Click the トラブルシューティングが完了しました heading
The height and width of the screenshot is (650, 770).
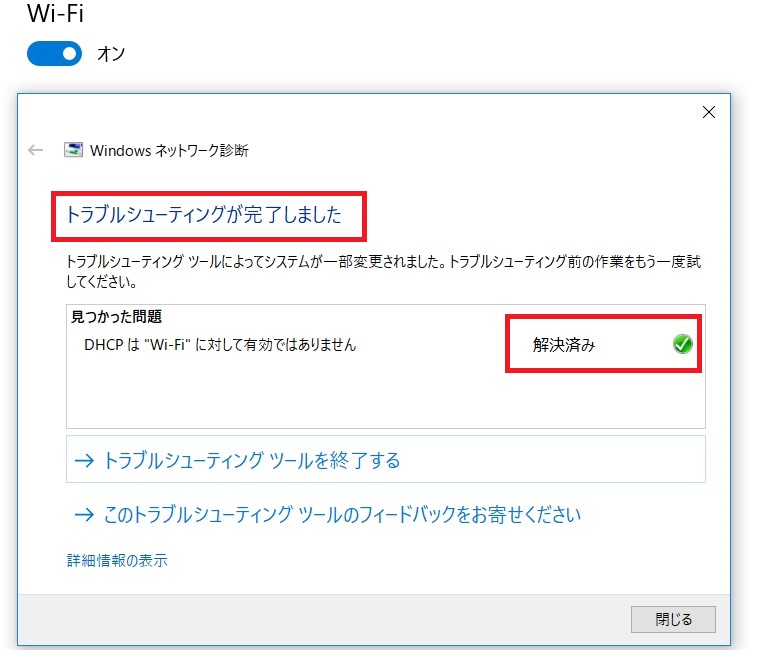[204, 215]
